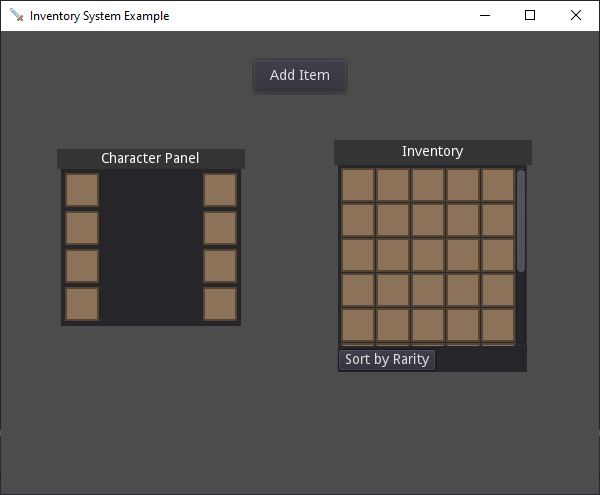Sort inventory with Sort by Rarity button
The width and height of the screenshot is (600, 495).
(x=387, y=360)
